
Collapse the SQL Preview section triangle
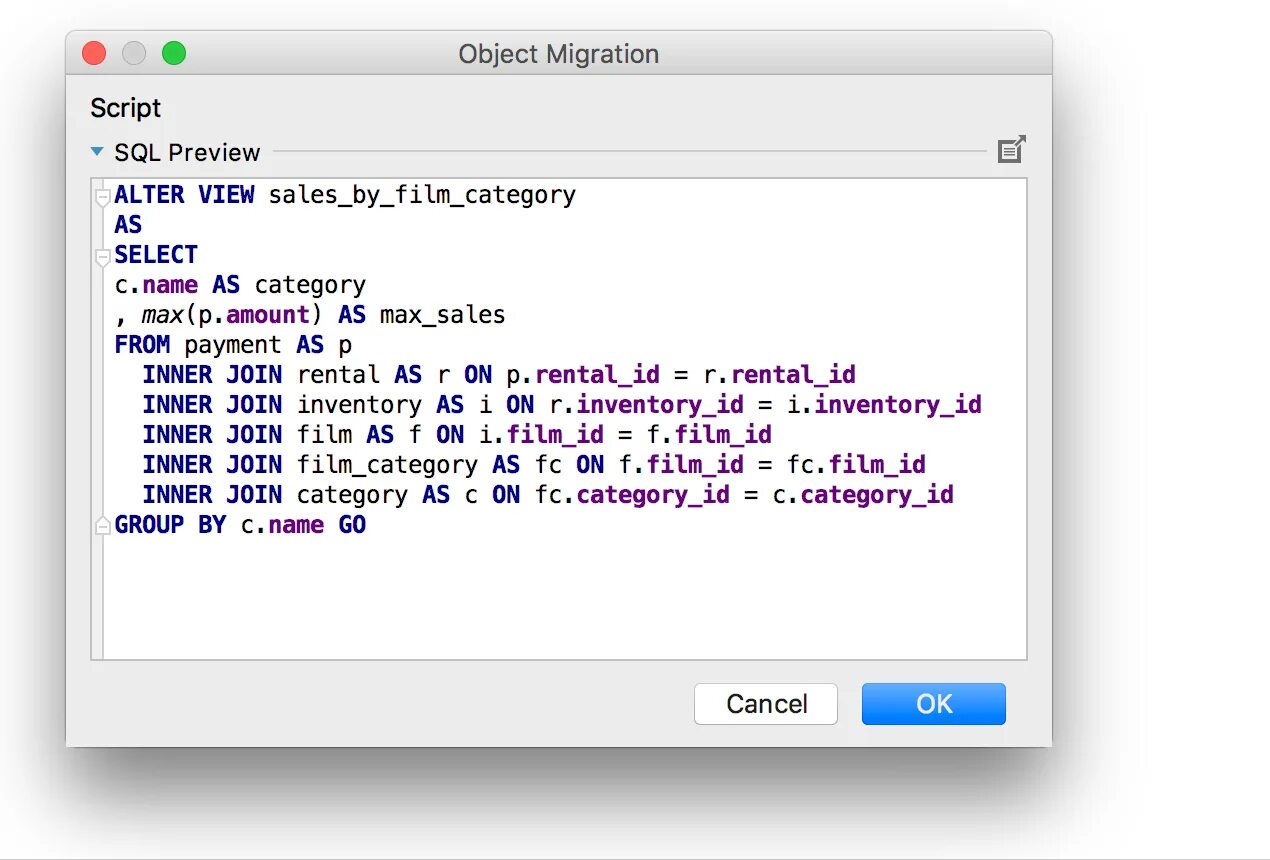pos(97,152)
